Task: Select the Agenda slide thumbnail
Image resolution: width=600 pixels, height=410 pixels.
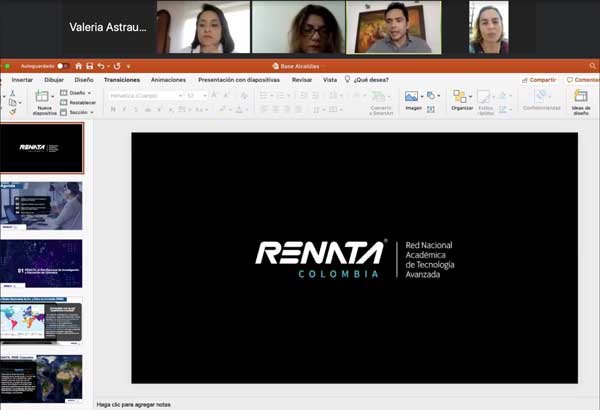Action: tap(41, 206)
